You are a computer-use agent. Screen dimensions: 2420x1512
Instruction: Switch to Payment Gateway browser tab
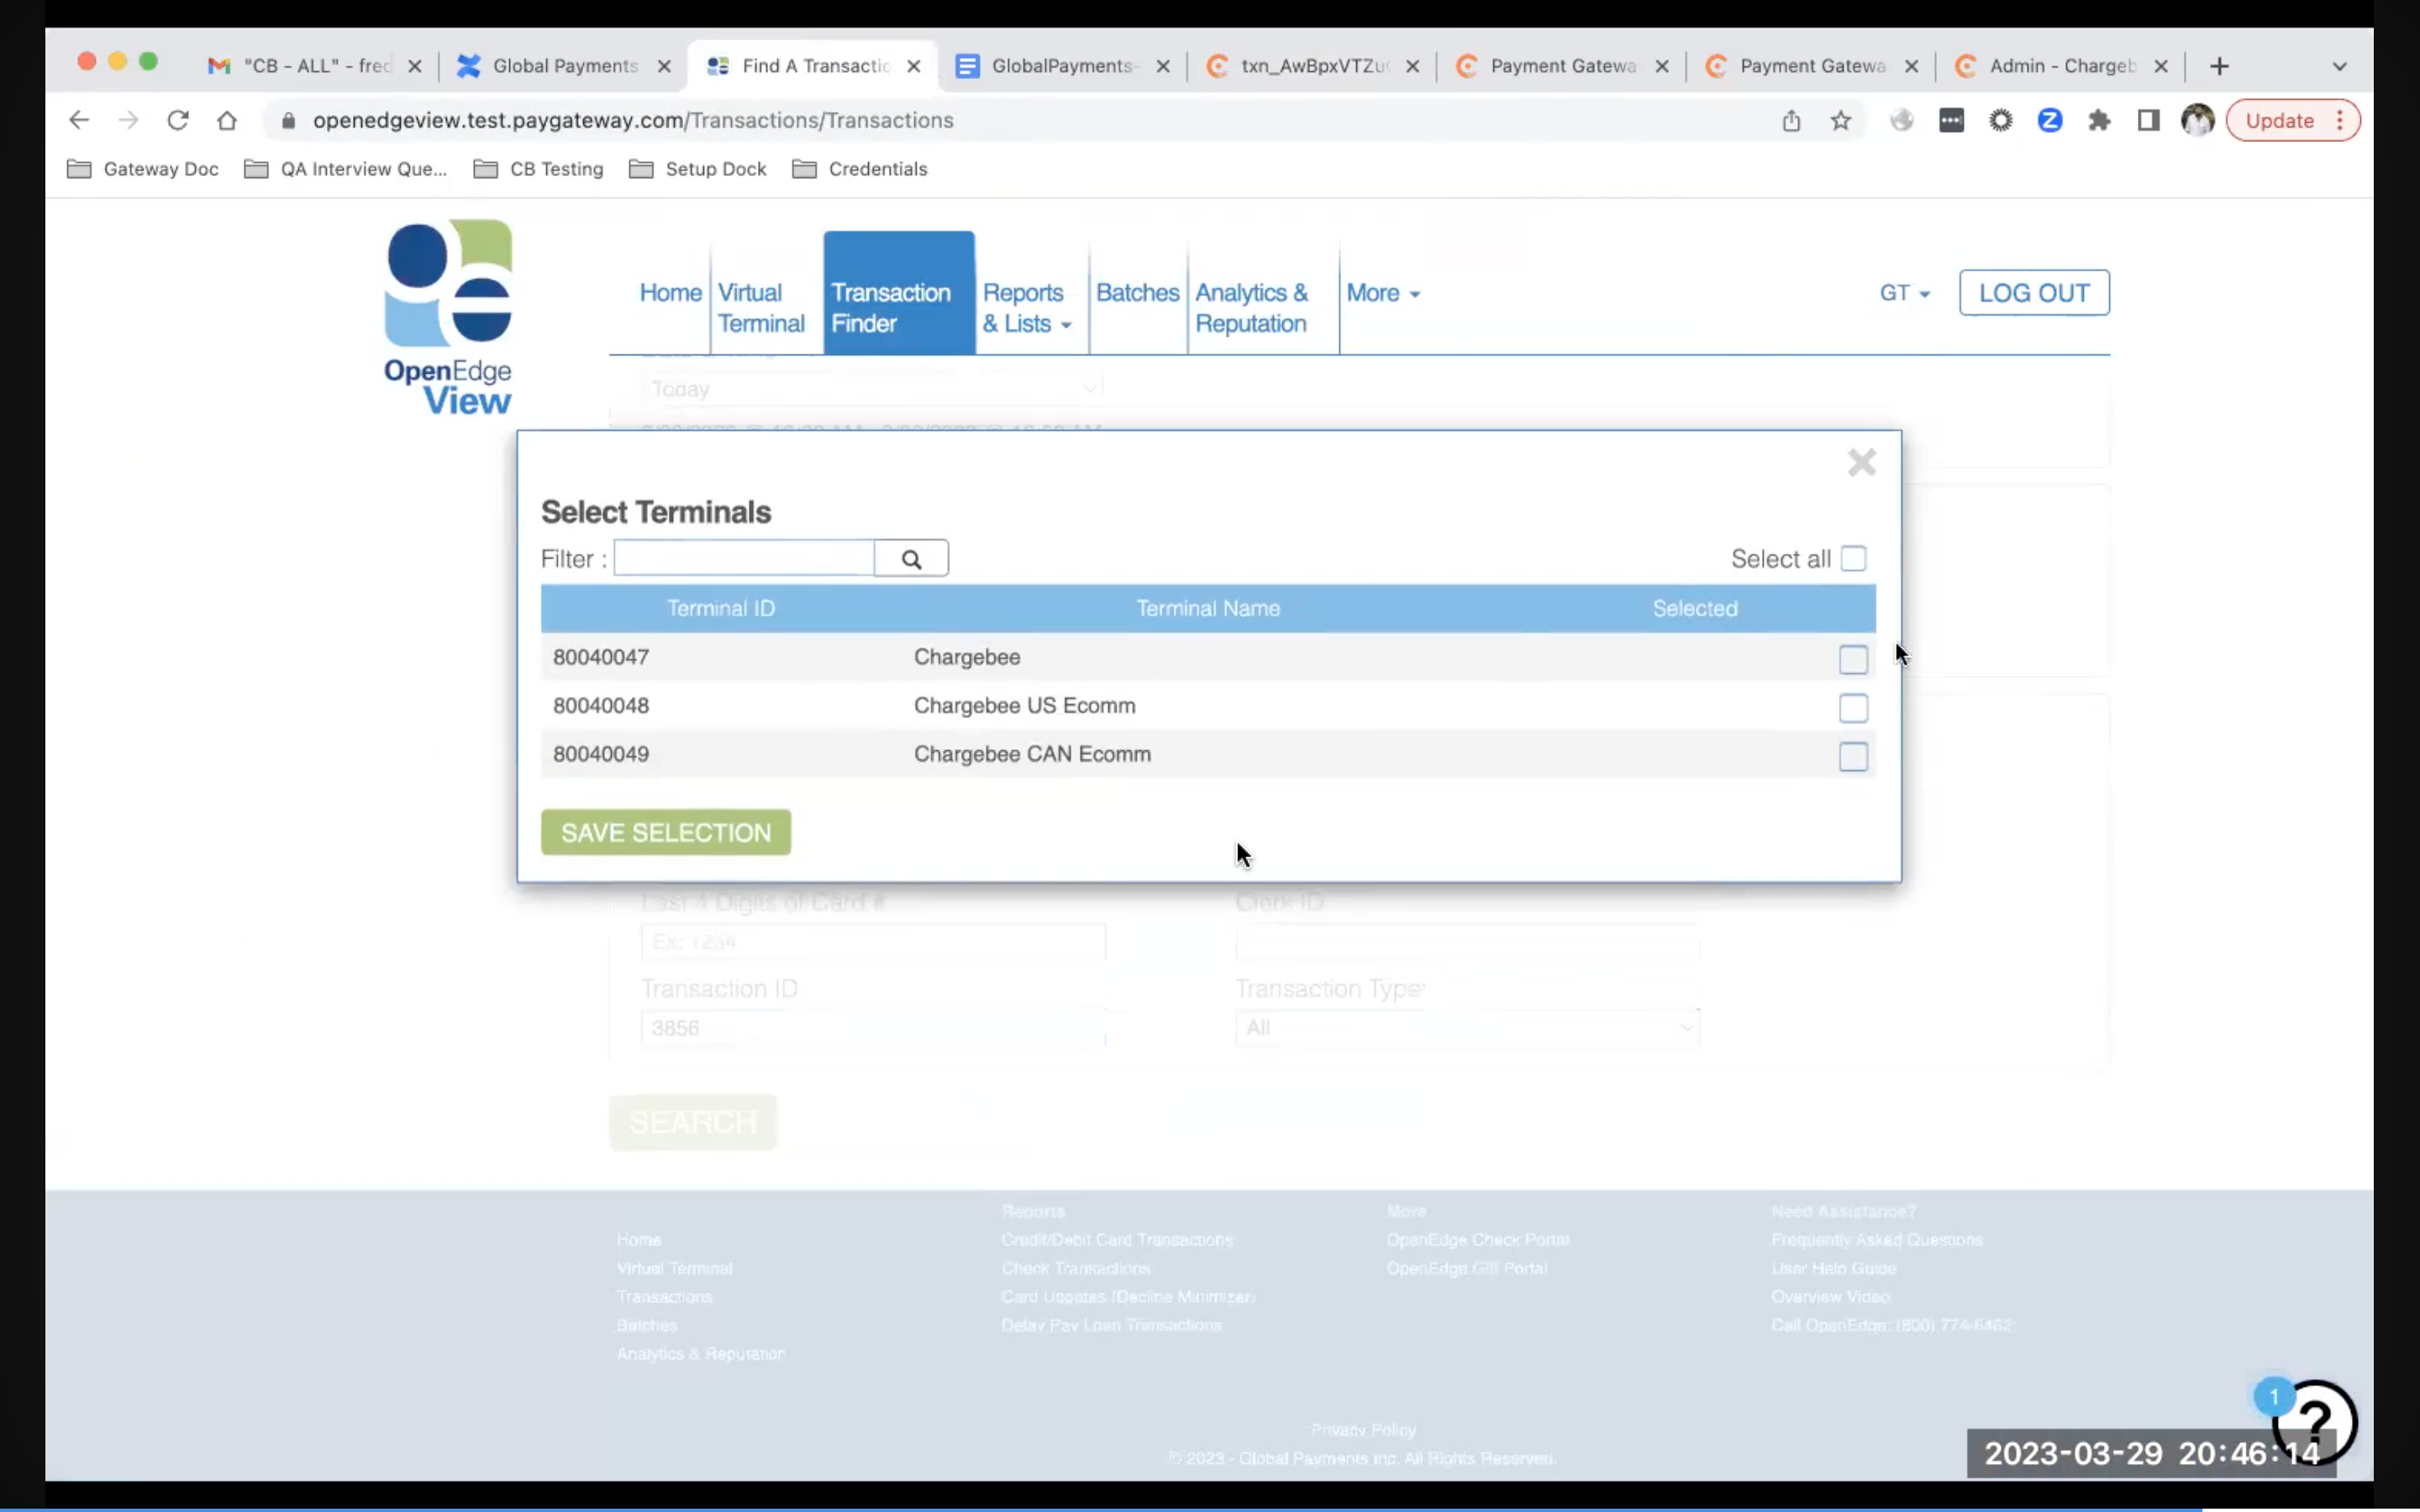click(x=1561, y=66)
